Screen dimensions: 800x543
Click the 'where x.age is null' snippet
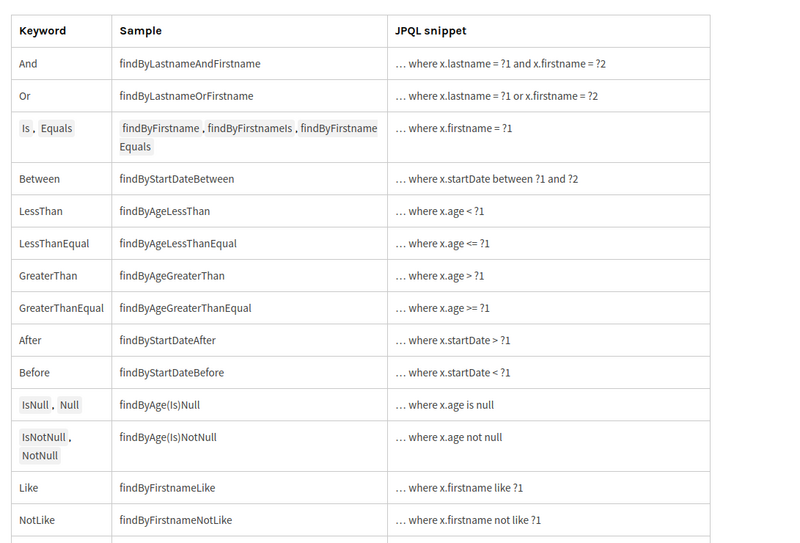click(451, 405)
